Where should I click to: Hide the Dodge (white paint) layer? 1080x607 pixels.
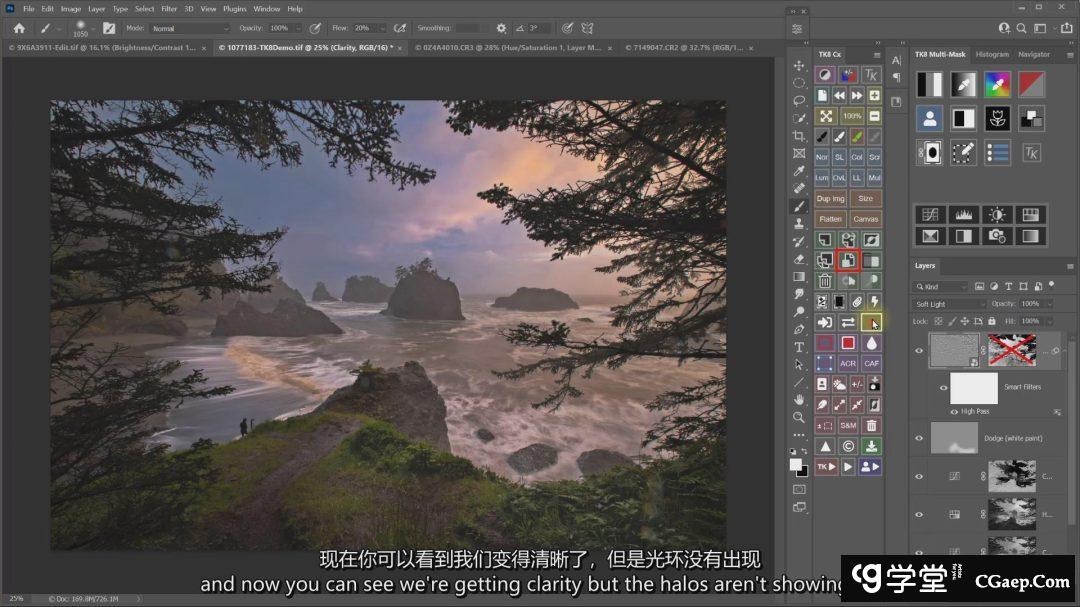[919, 438]
